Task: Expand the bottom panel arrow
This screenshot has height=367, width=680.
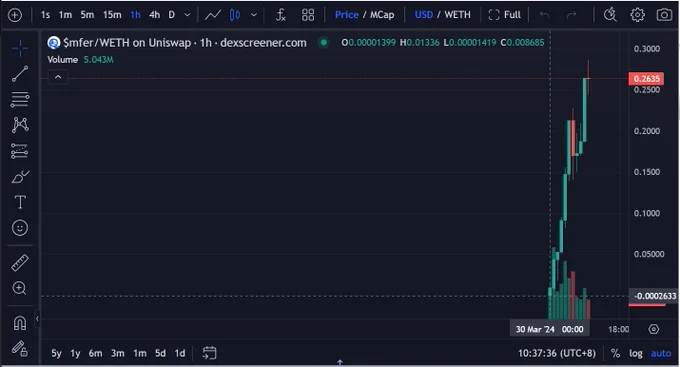Action: (340, 362)
